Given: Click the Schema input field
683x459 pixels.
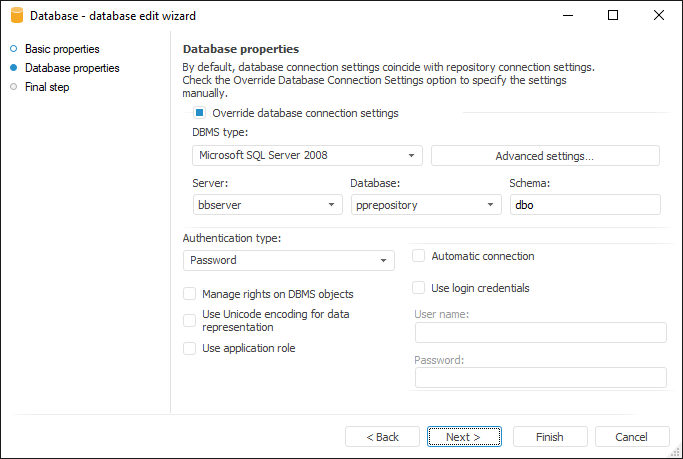Looking at the screenshot, I should tap(585, 205).
